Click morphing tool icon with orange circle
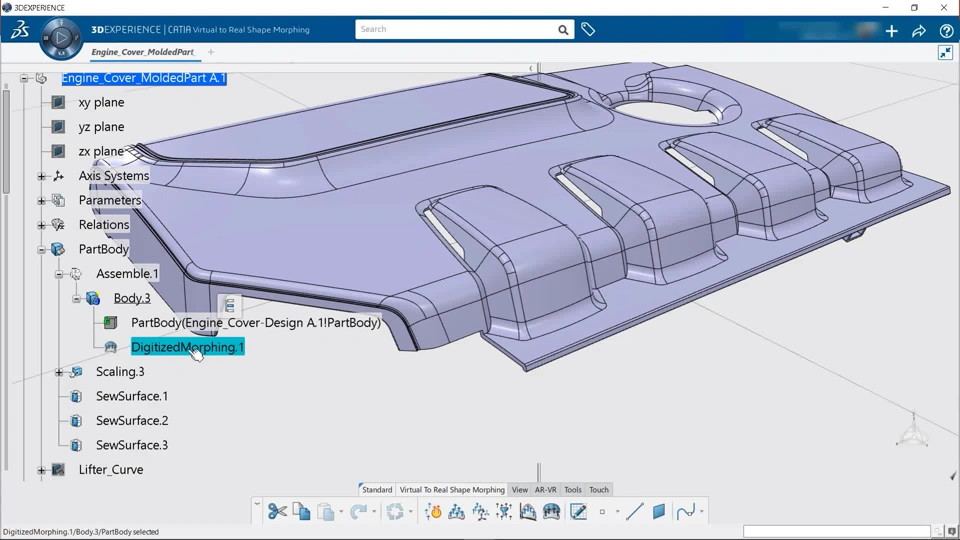This screenshot has height=540, width=960. coord(433,511)
